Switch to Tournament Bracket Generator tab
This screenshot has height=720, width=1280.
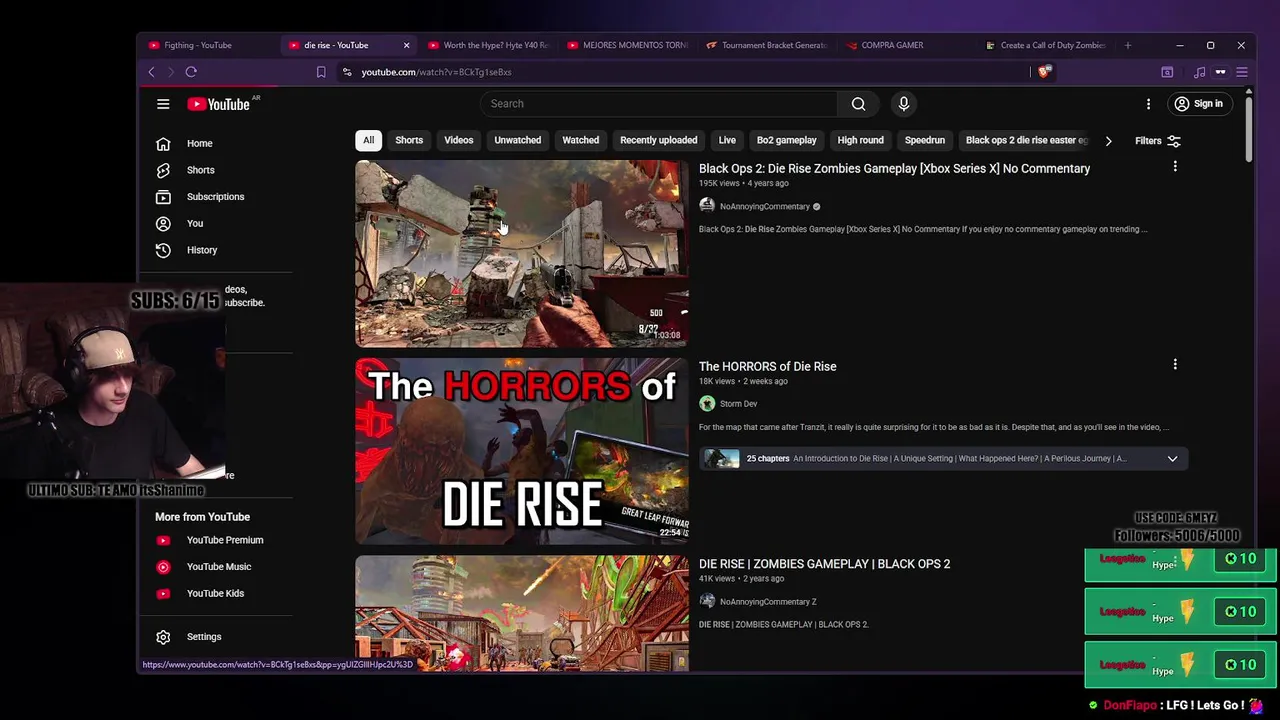coord(767,45)
